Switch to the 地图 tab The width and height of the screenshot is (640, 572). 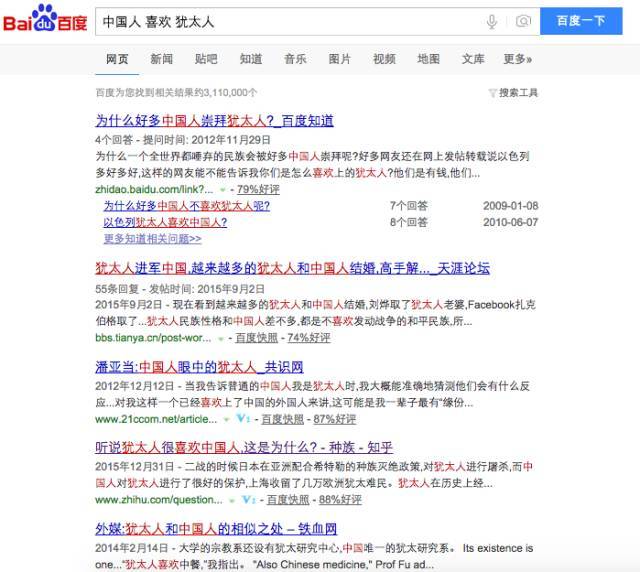[429, 59]
